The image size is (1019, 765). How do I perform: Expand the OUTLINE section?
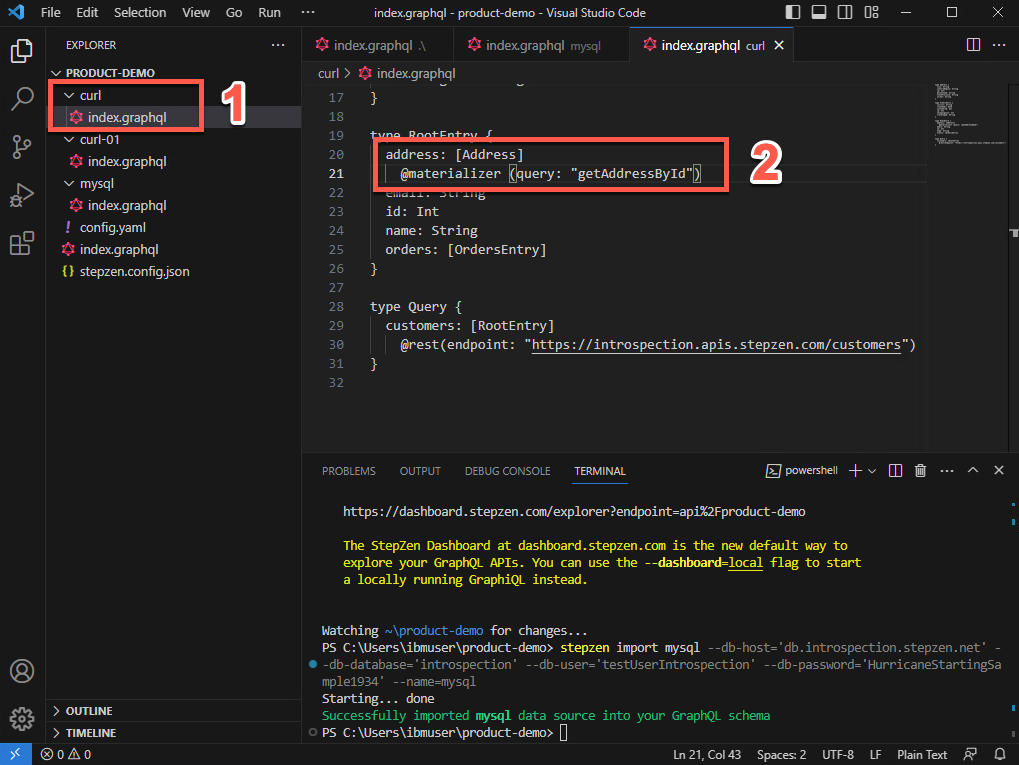(88, 711)
